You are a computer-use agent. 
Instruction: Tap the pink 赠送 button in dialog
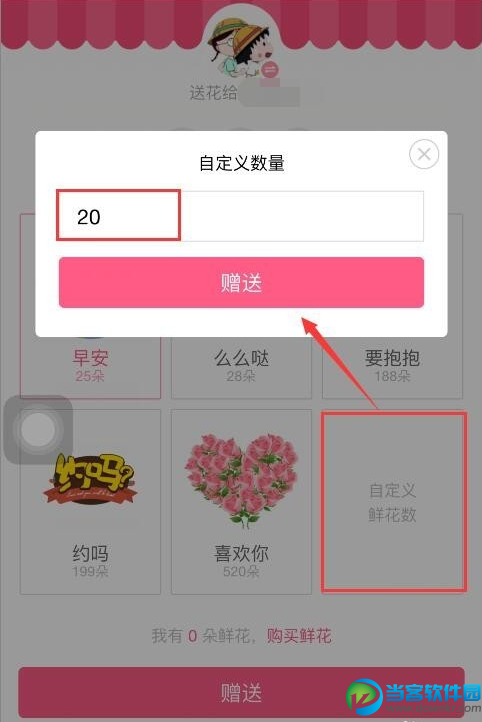(x=241, y=282)
